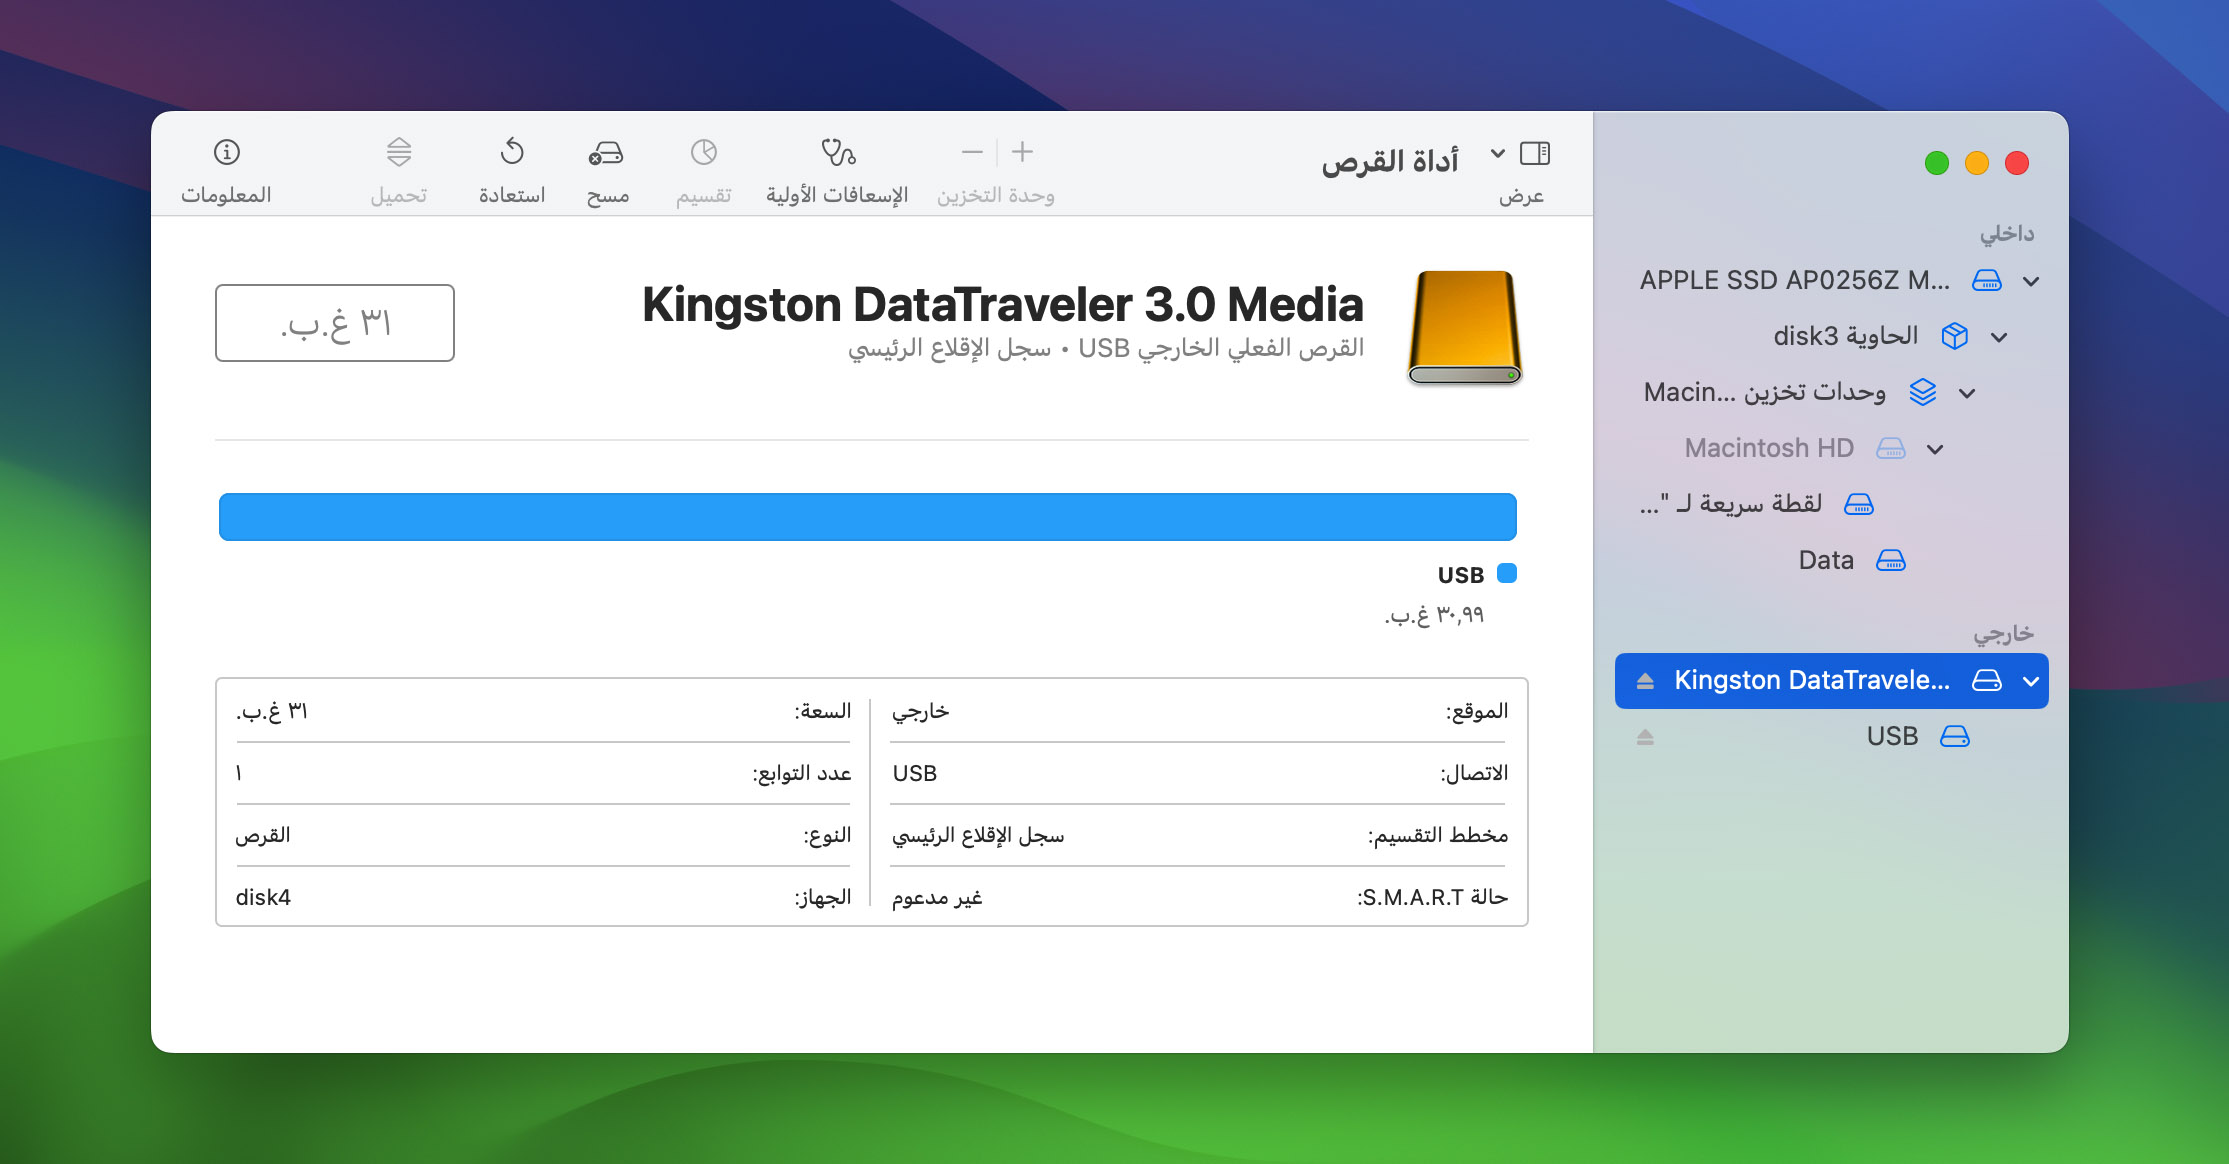Click the غير مدعوم S.M.A.R.T value
This screenshot has height=1164, width=2229.
[x=937, y=898]
